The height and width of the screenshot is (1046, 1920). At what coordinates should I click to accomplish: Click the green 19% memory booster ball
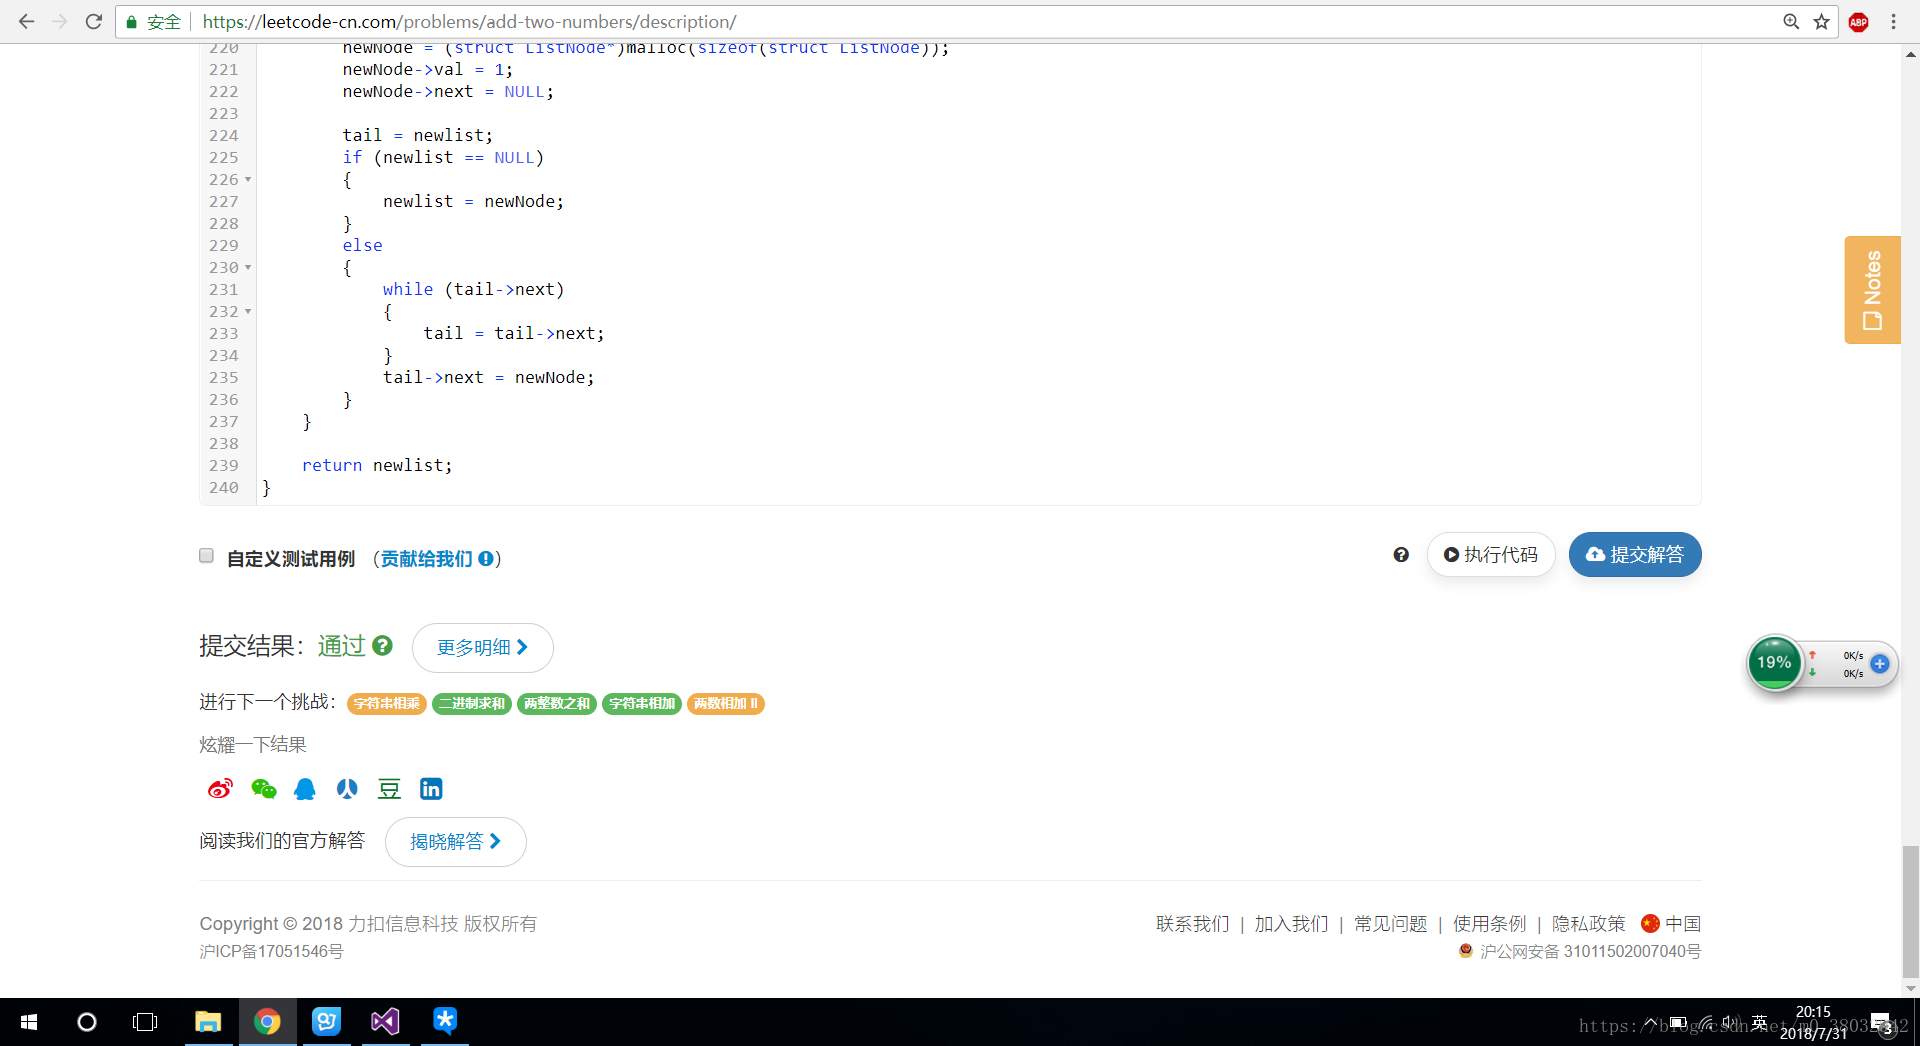1774,663
